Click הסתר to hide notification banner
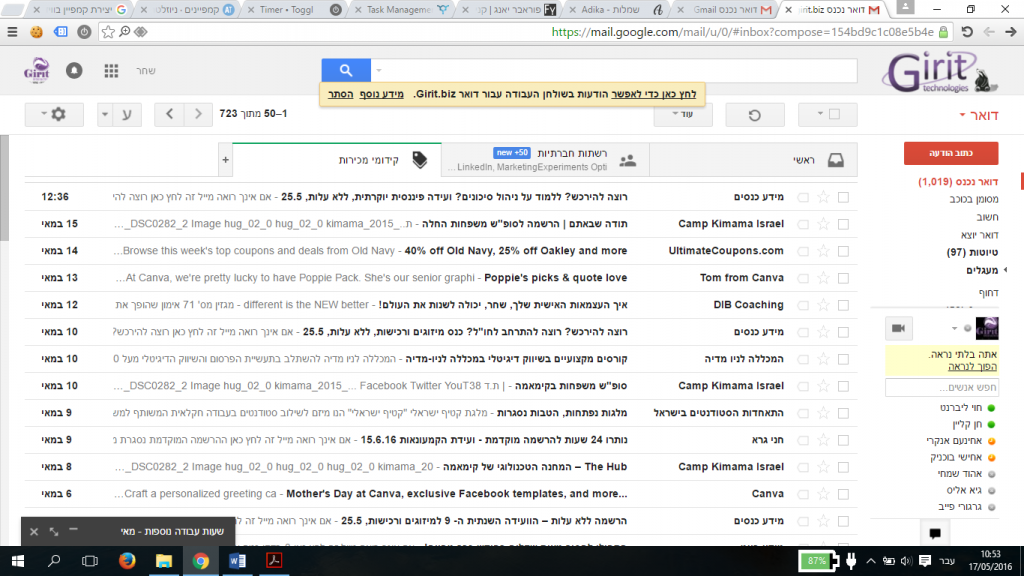Image resolution: width=1024 pixels, height=576 pixels. click(x=340, y=94)
